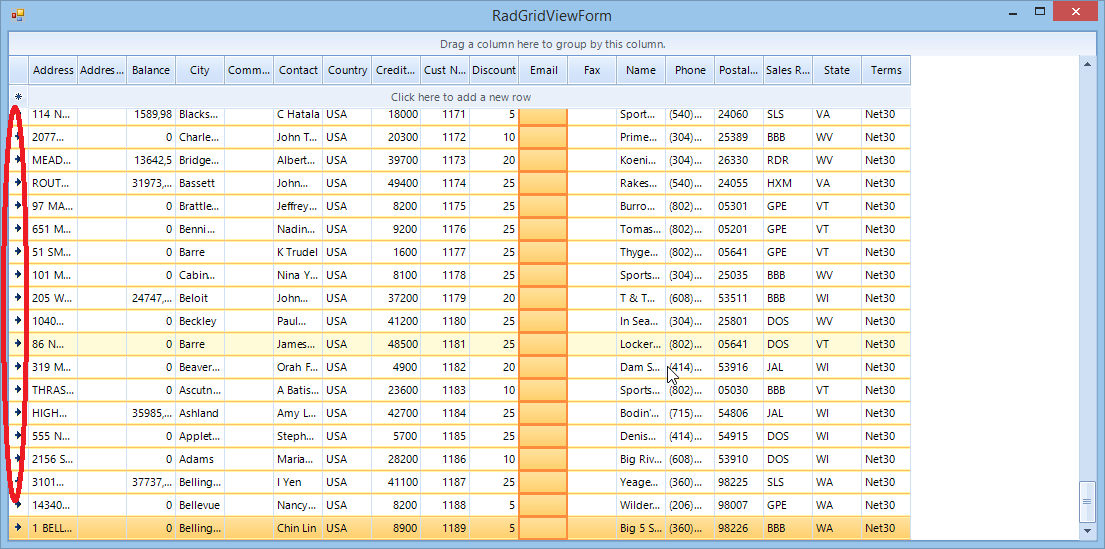The width and height of the screenshot is (1105, 549).
Task: Select the 'Beloit' city cell
Action: click(200, 298)
